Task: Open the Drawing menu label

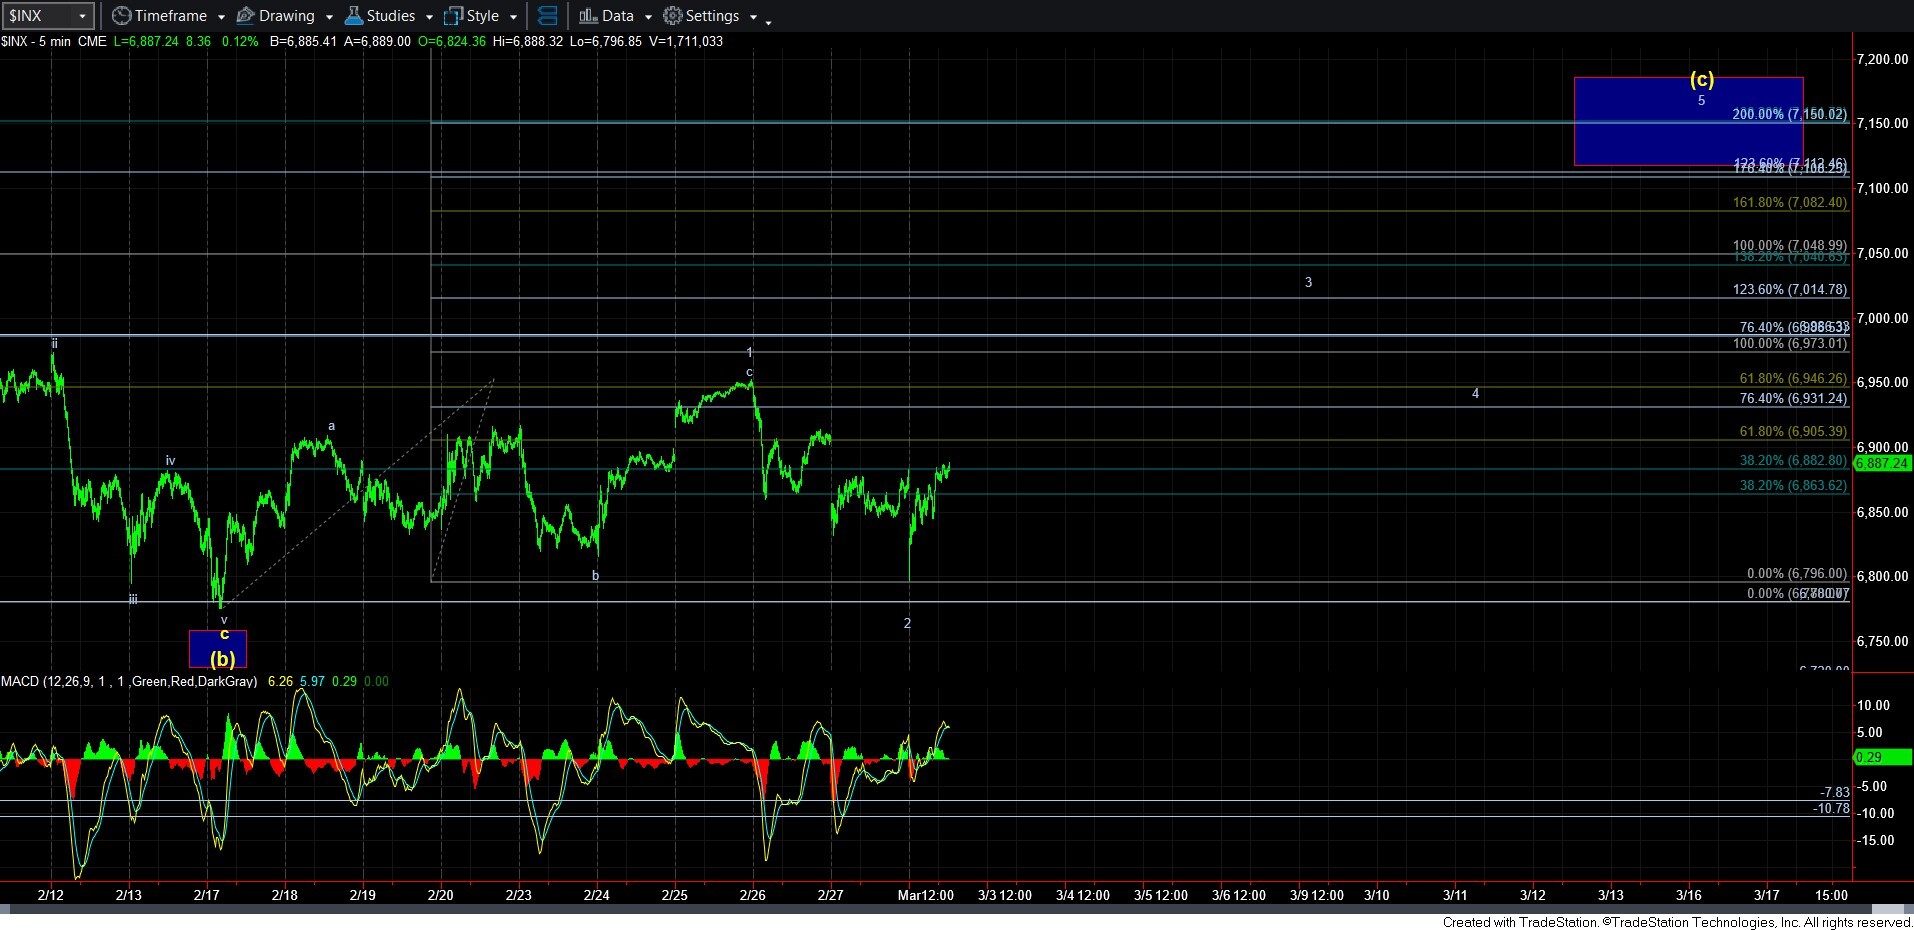Action: [286, 16]
